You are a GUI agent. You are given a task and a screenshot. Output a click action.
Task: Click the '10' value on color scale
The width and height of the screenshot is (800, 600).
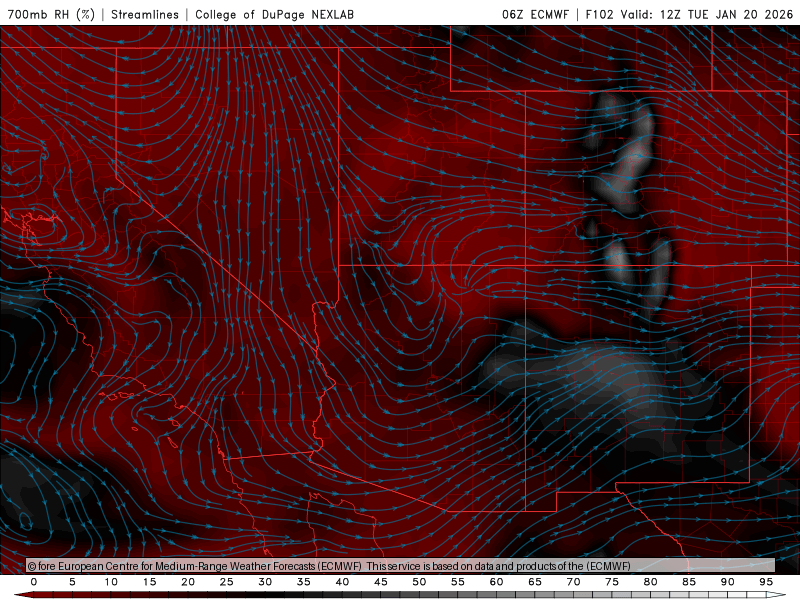point(111,582)
